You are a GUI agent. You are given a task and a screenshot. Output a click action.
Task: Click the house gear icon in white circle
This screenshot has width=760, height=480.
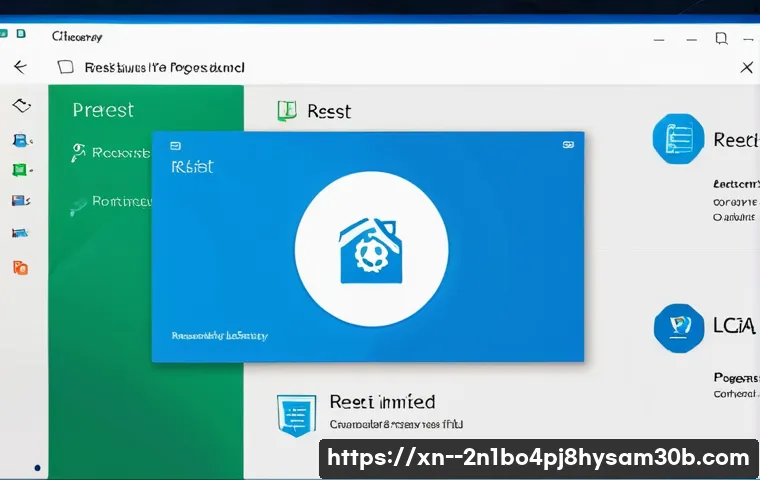(x=371, y=250)
